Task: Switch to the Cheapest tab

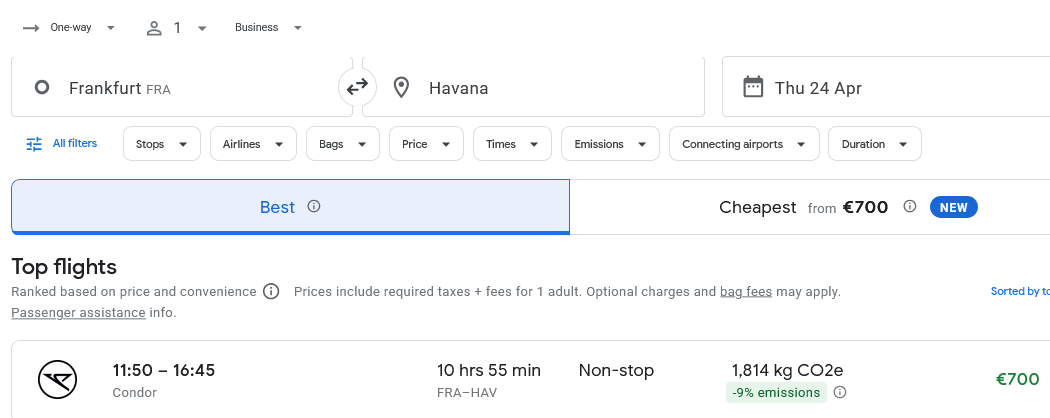Action: (x=808, y=207)
